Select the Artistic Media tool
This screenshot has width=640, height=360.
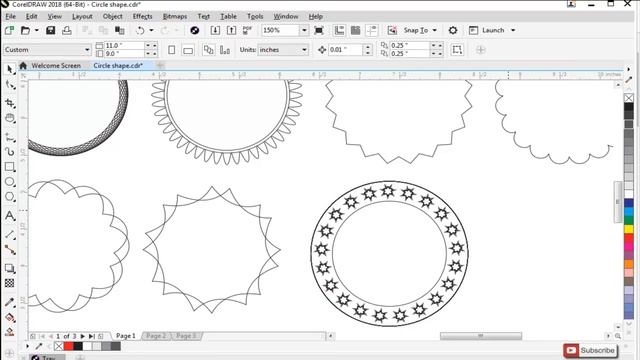pyautogui.click(x=10, y=152)
